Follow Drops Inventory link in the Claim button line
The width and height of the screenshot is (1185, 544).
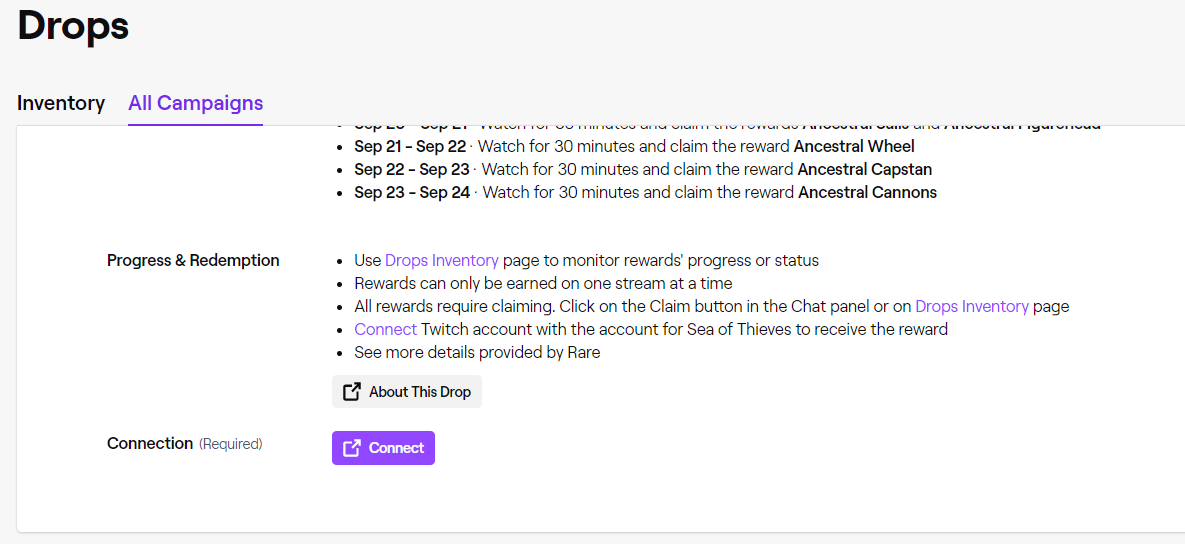(x=971, y=306)
